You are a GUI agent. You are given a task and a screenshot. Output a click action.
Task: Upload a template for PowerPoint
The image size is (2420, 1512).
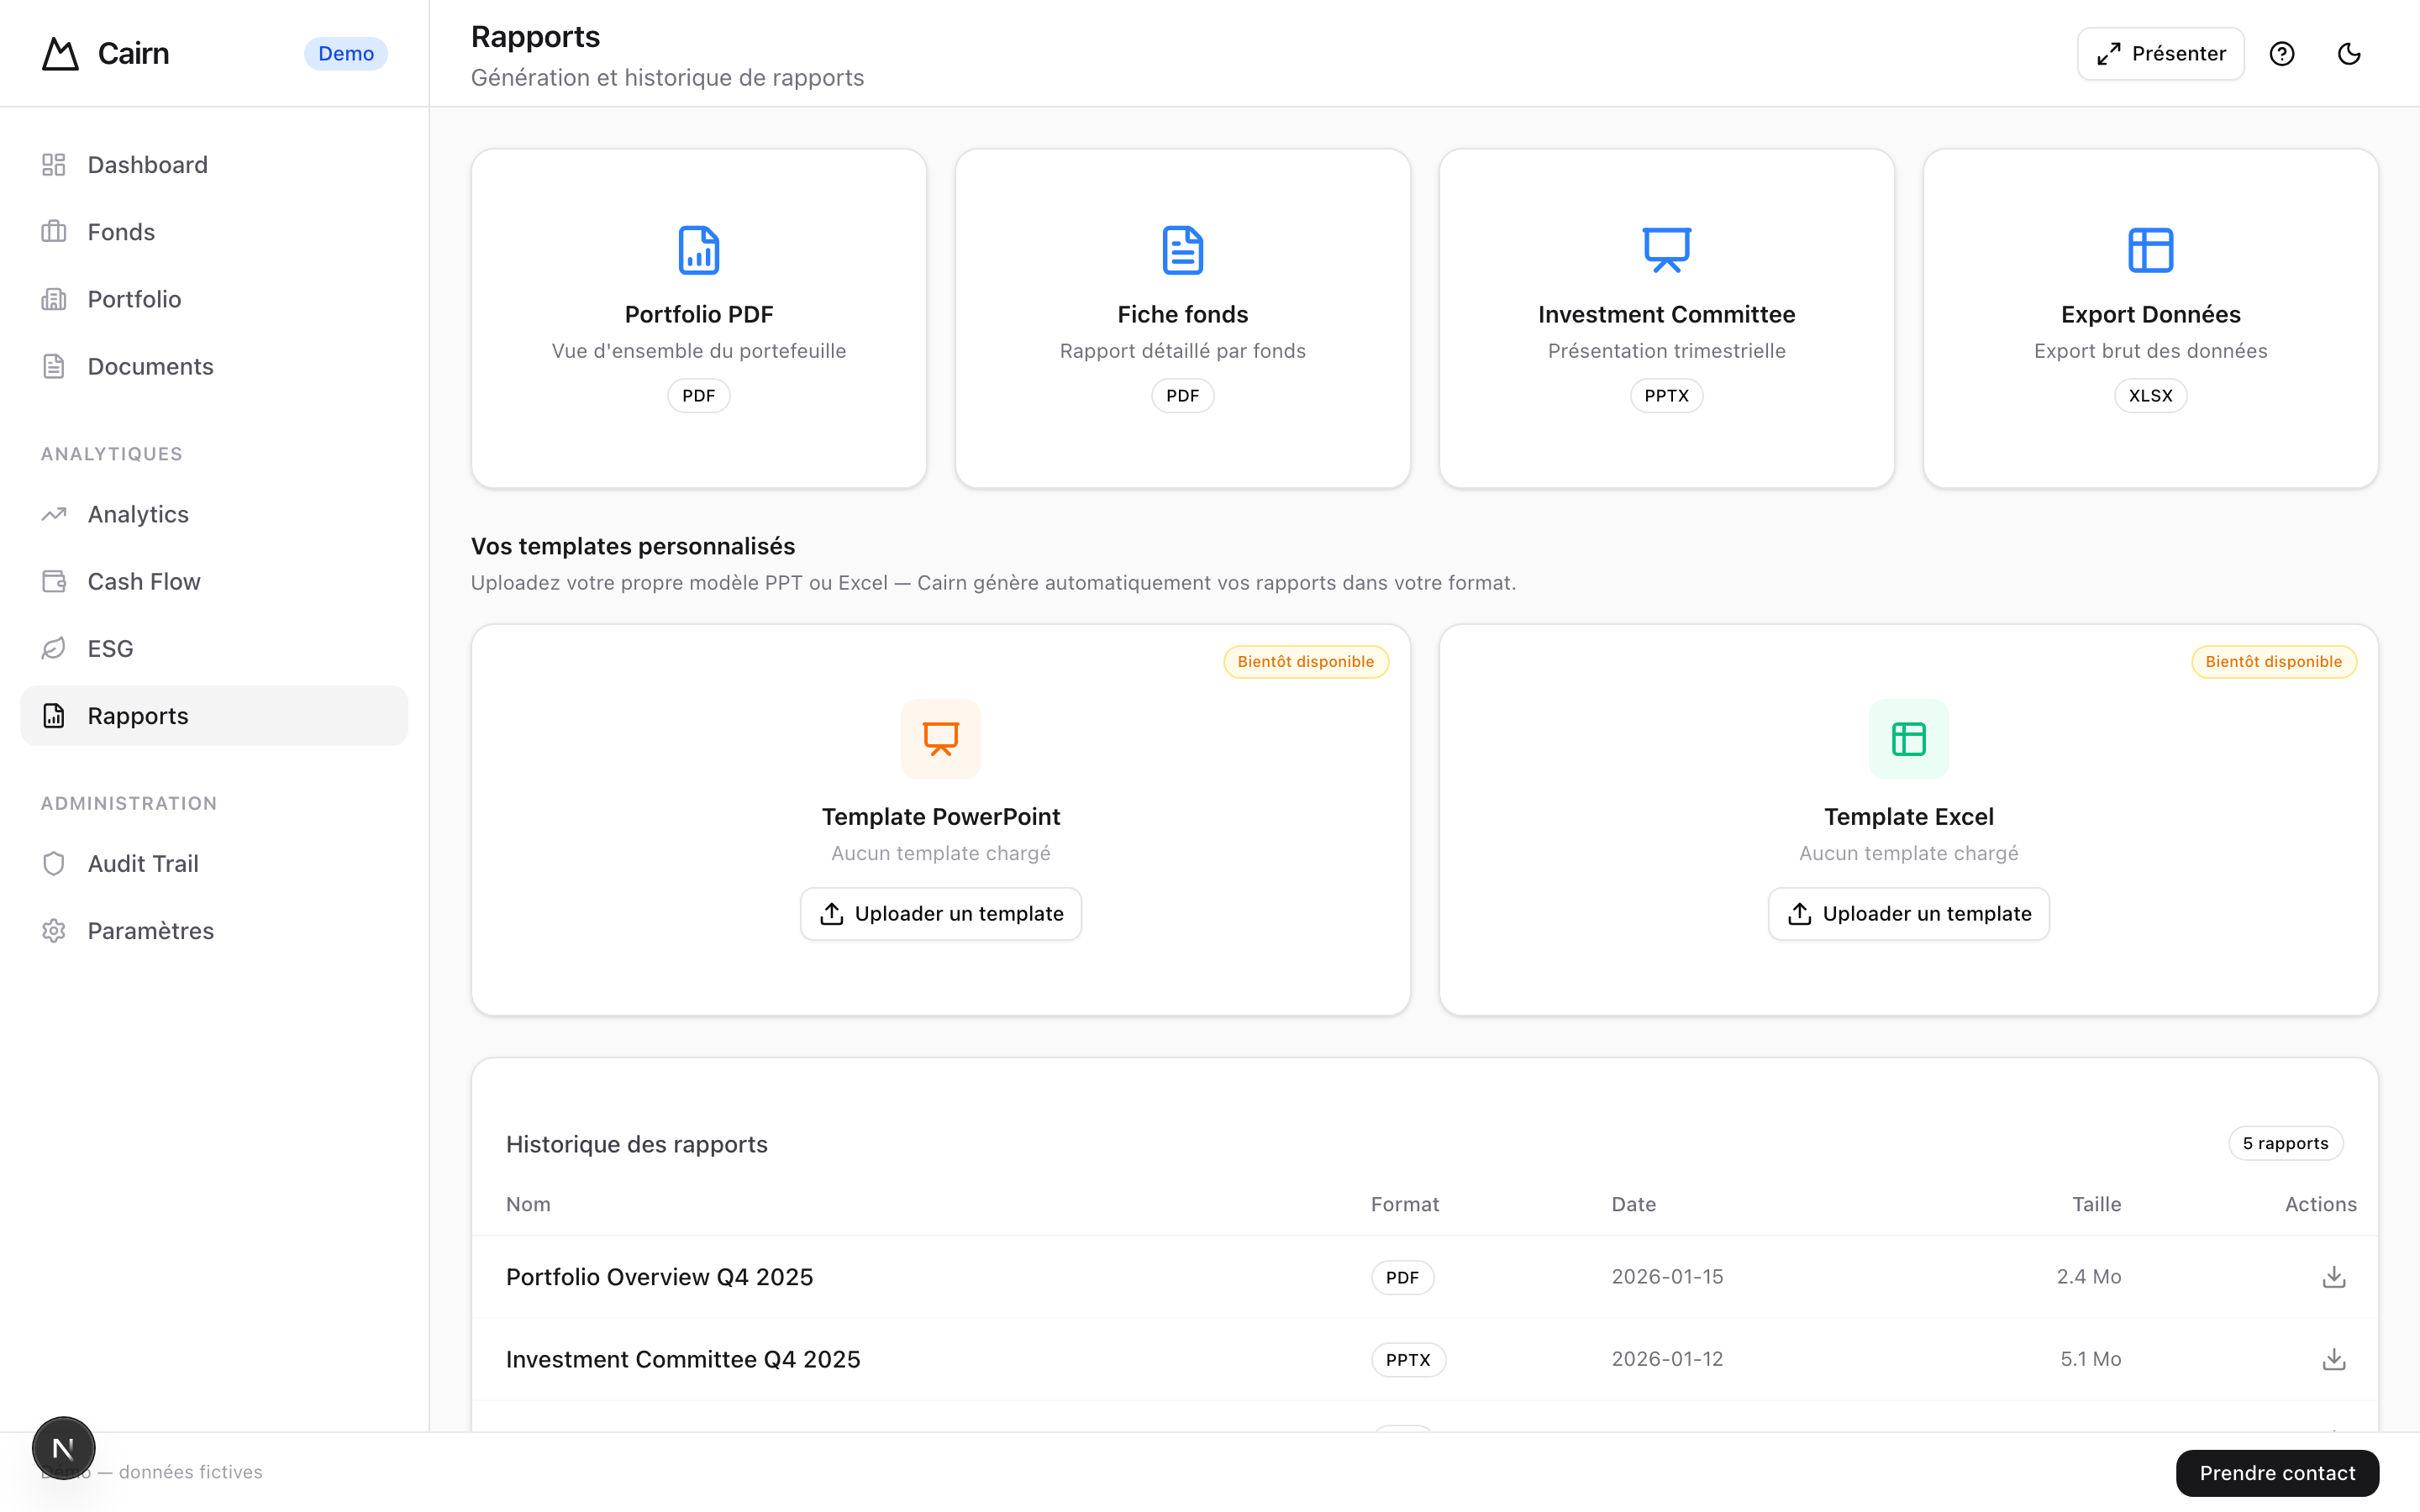[x=940, y=913]
